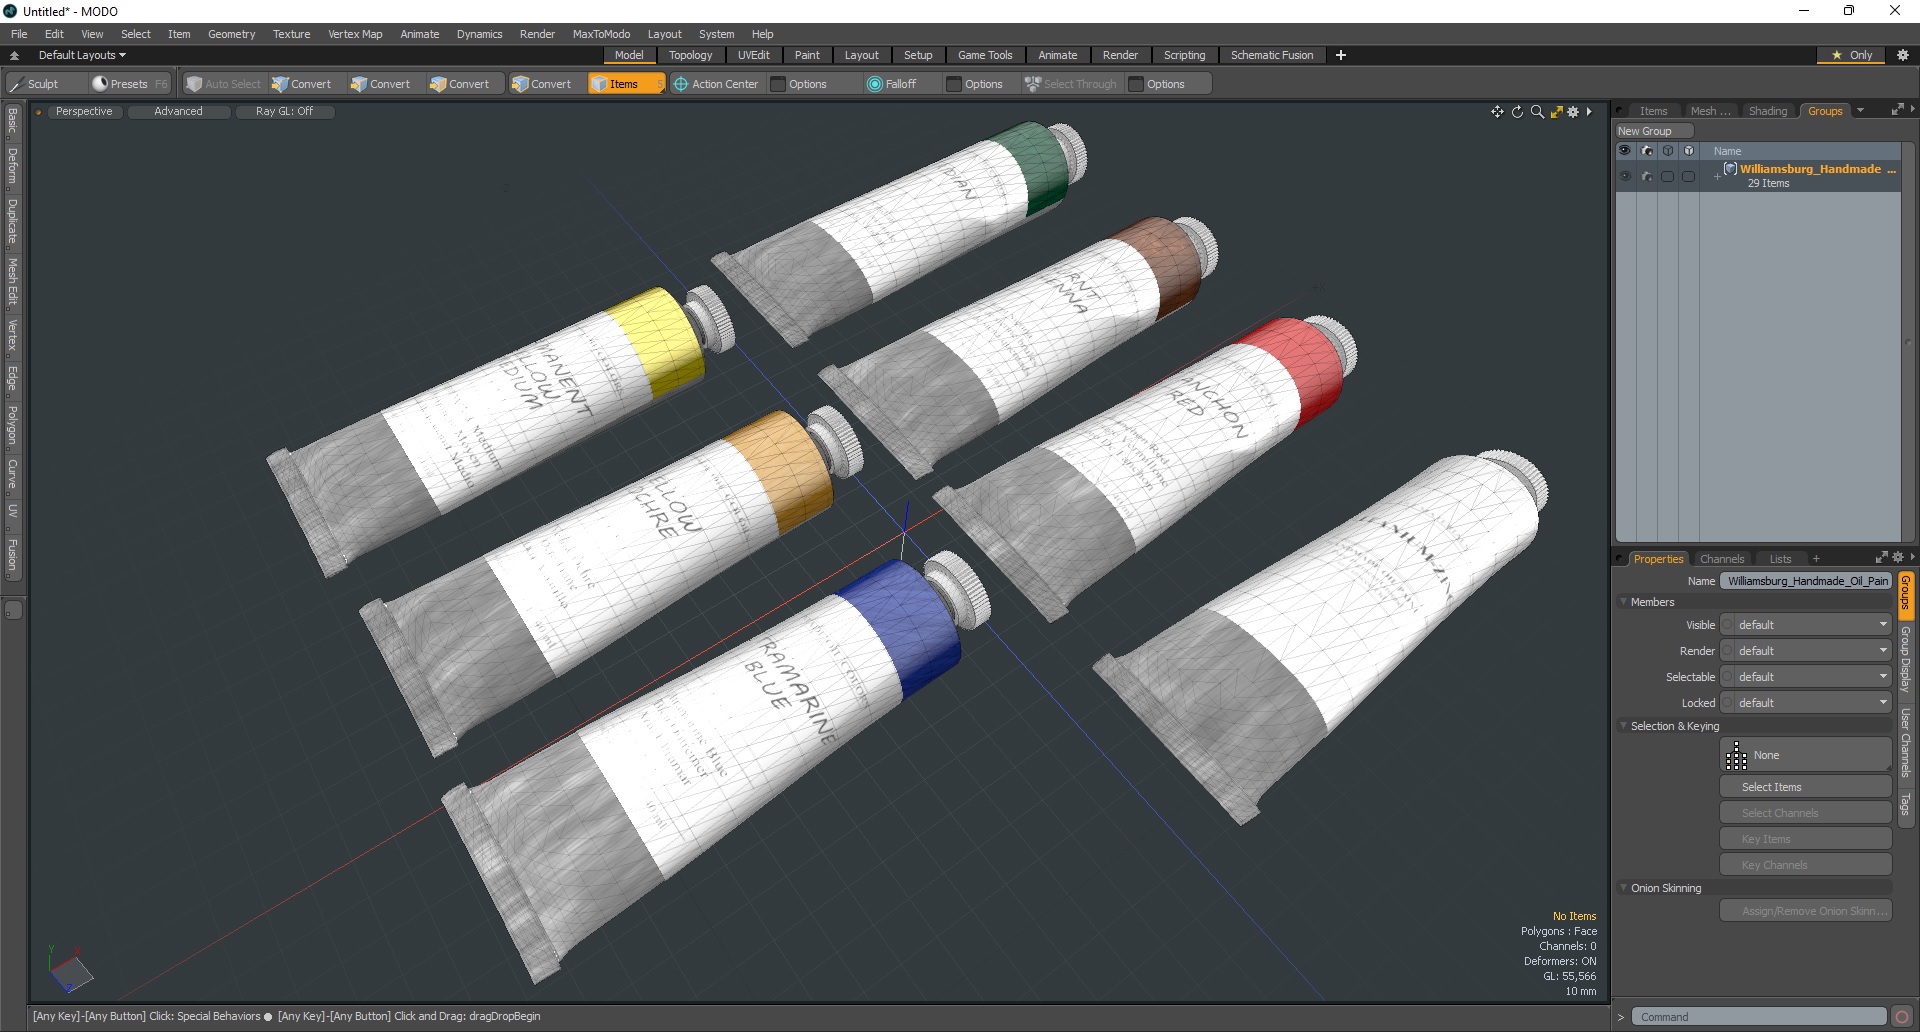Click the Command input field
The height and width of the screenshot is (1032, 1920).
pos(1758,1017)
